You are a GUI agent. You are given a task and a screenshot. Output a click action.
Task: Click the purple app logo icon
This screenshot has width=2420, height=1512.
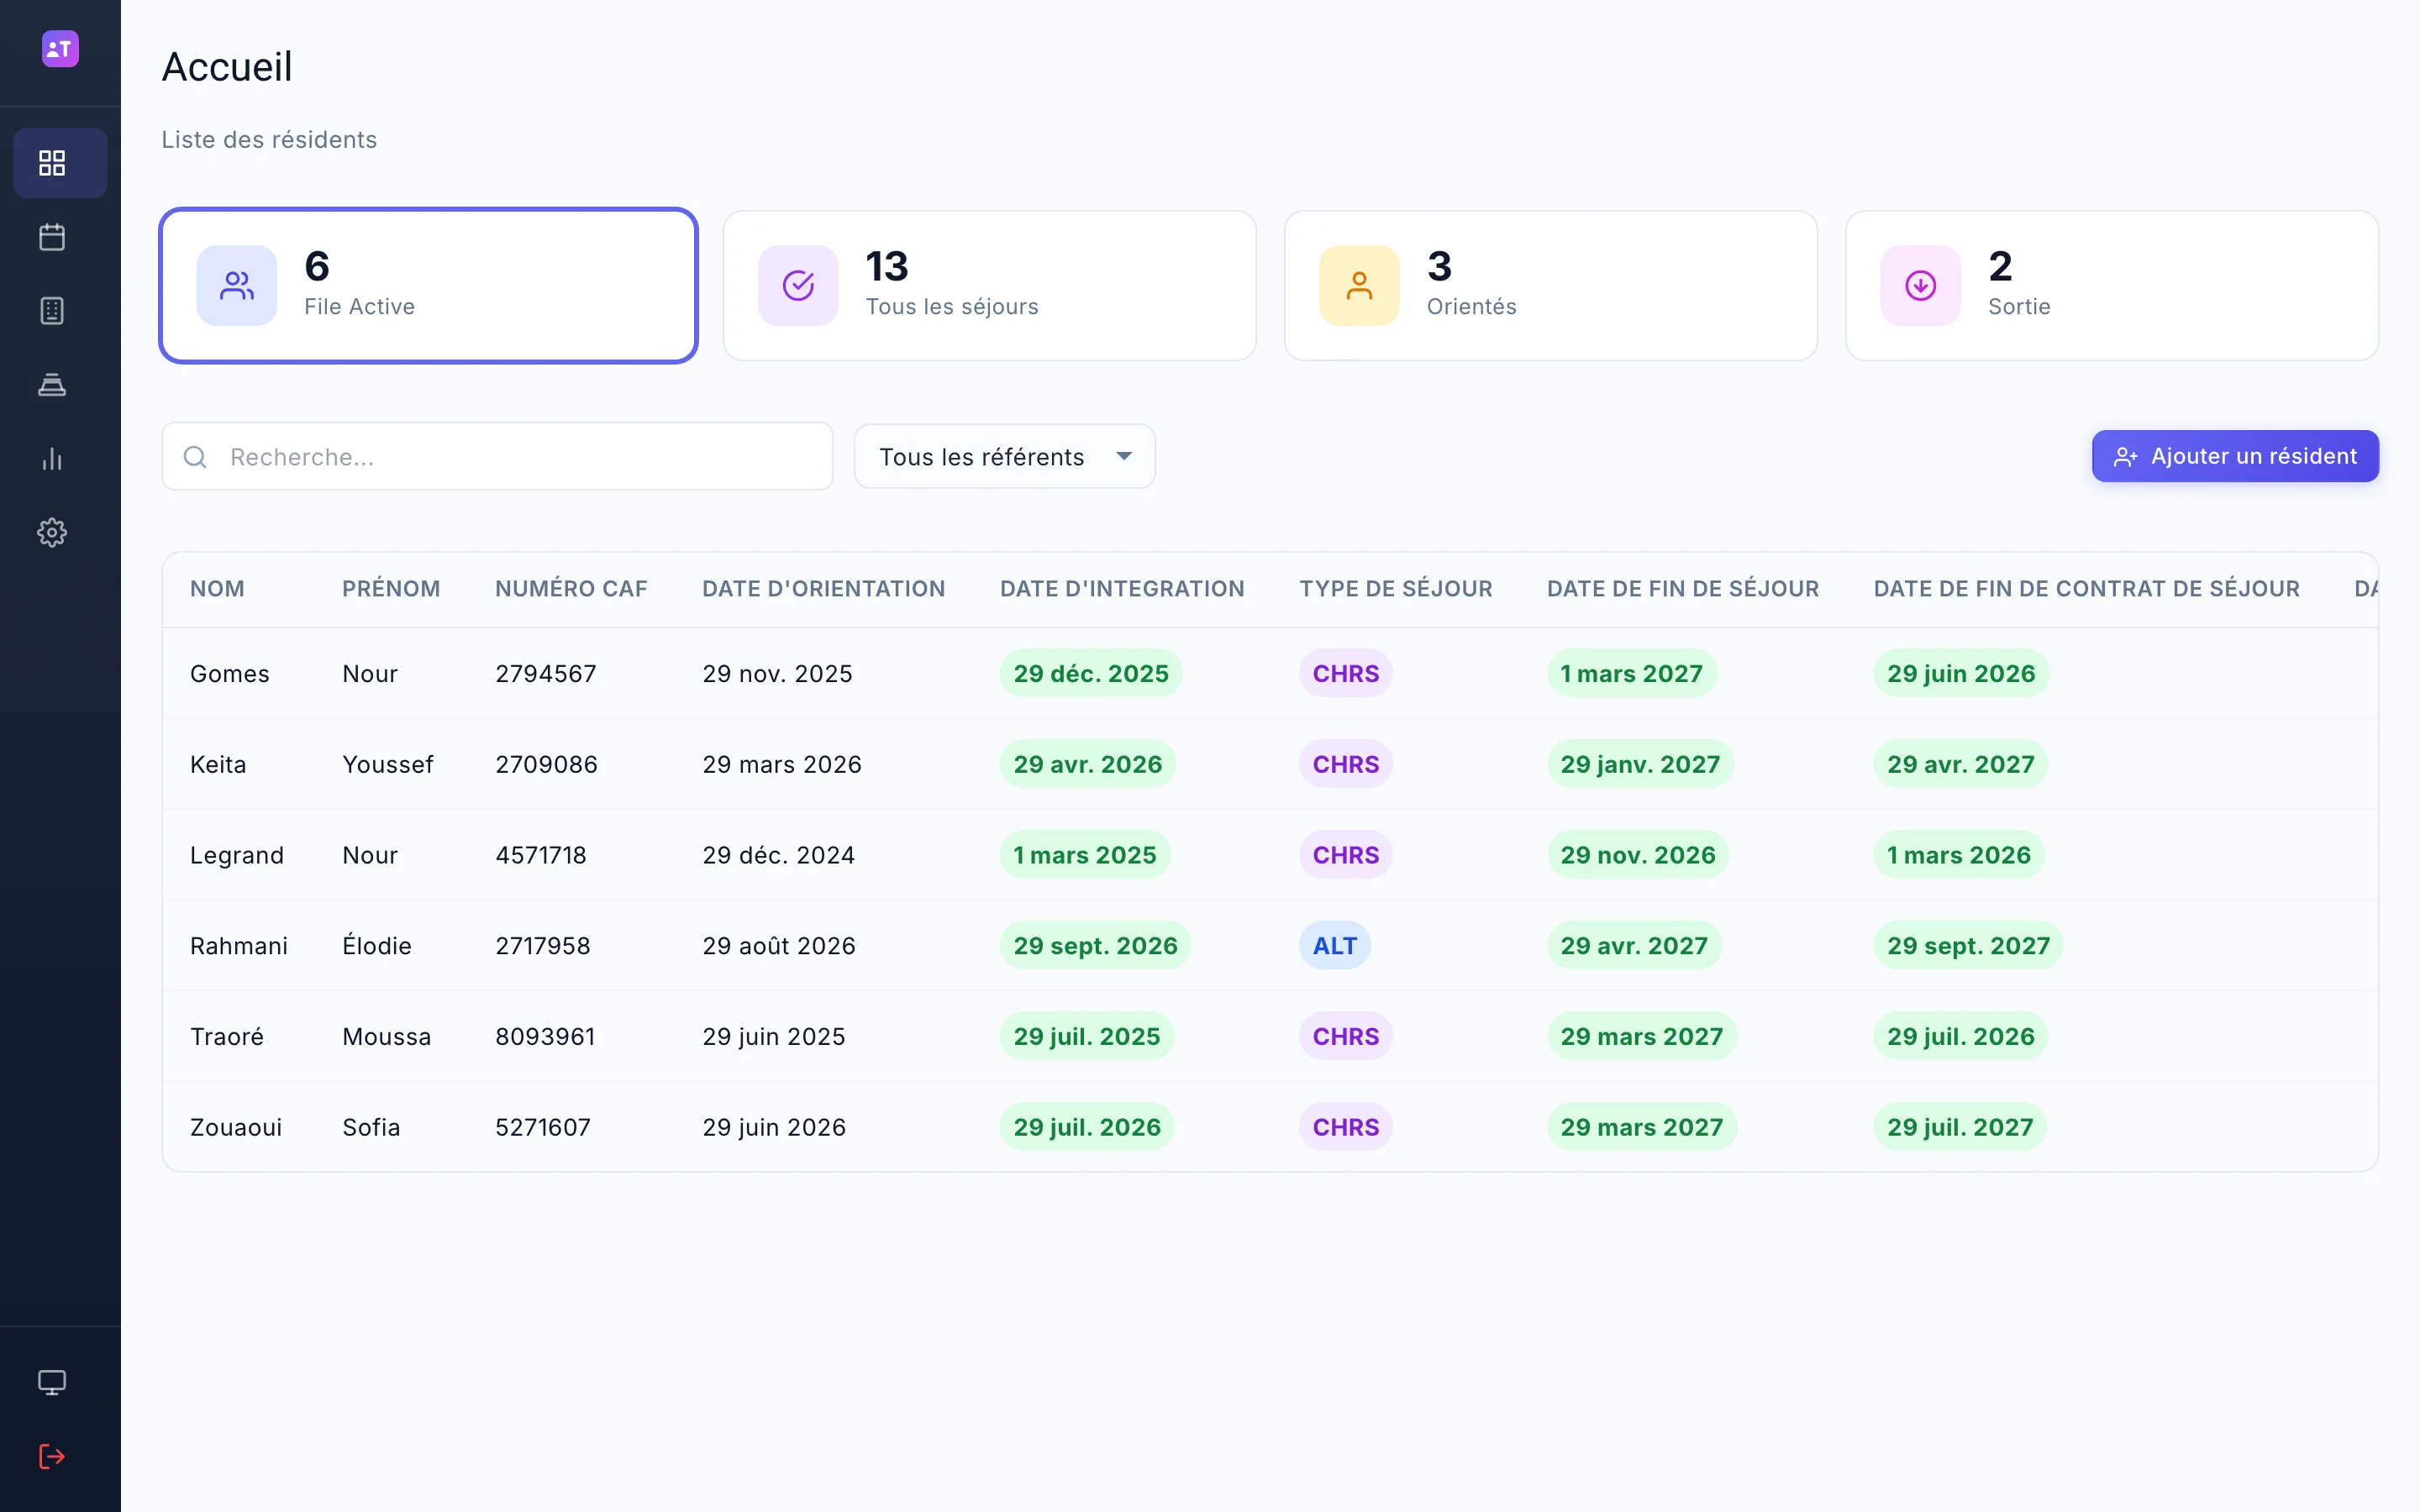[60, 48]
